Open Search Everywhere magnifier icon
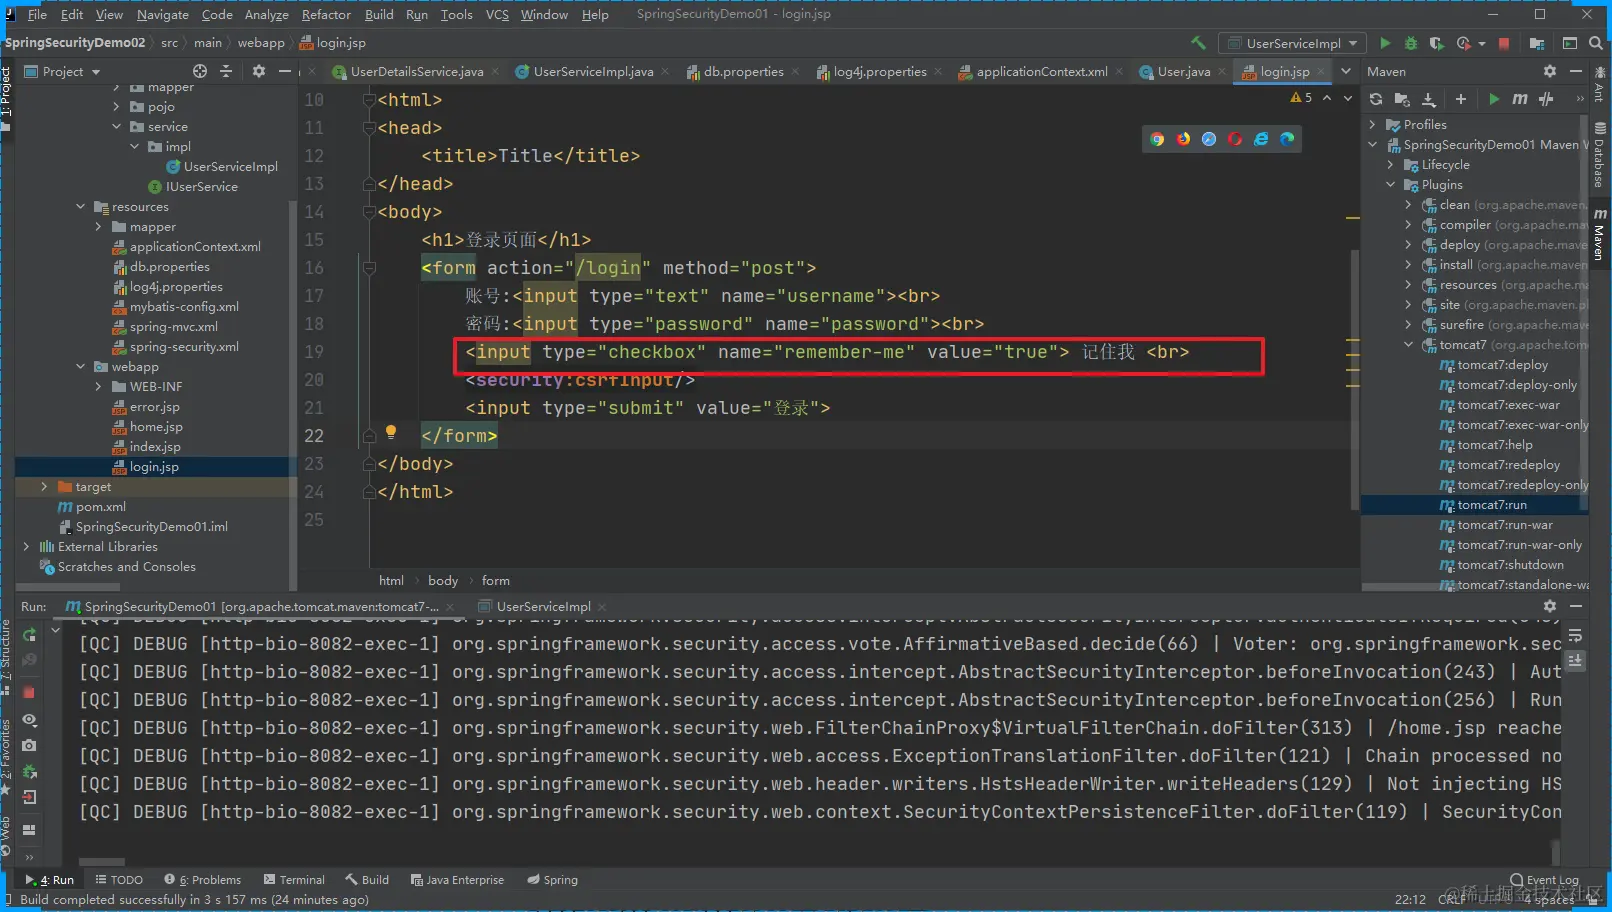Screen dimensions: 1612x912 [x=1595, y=43]
